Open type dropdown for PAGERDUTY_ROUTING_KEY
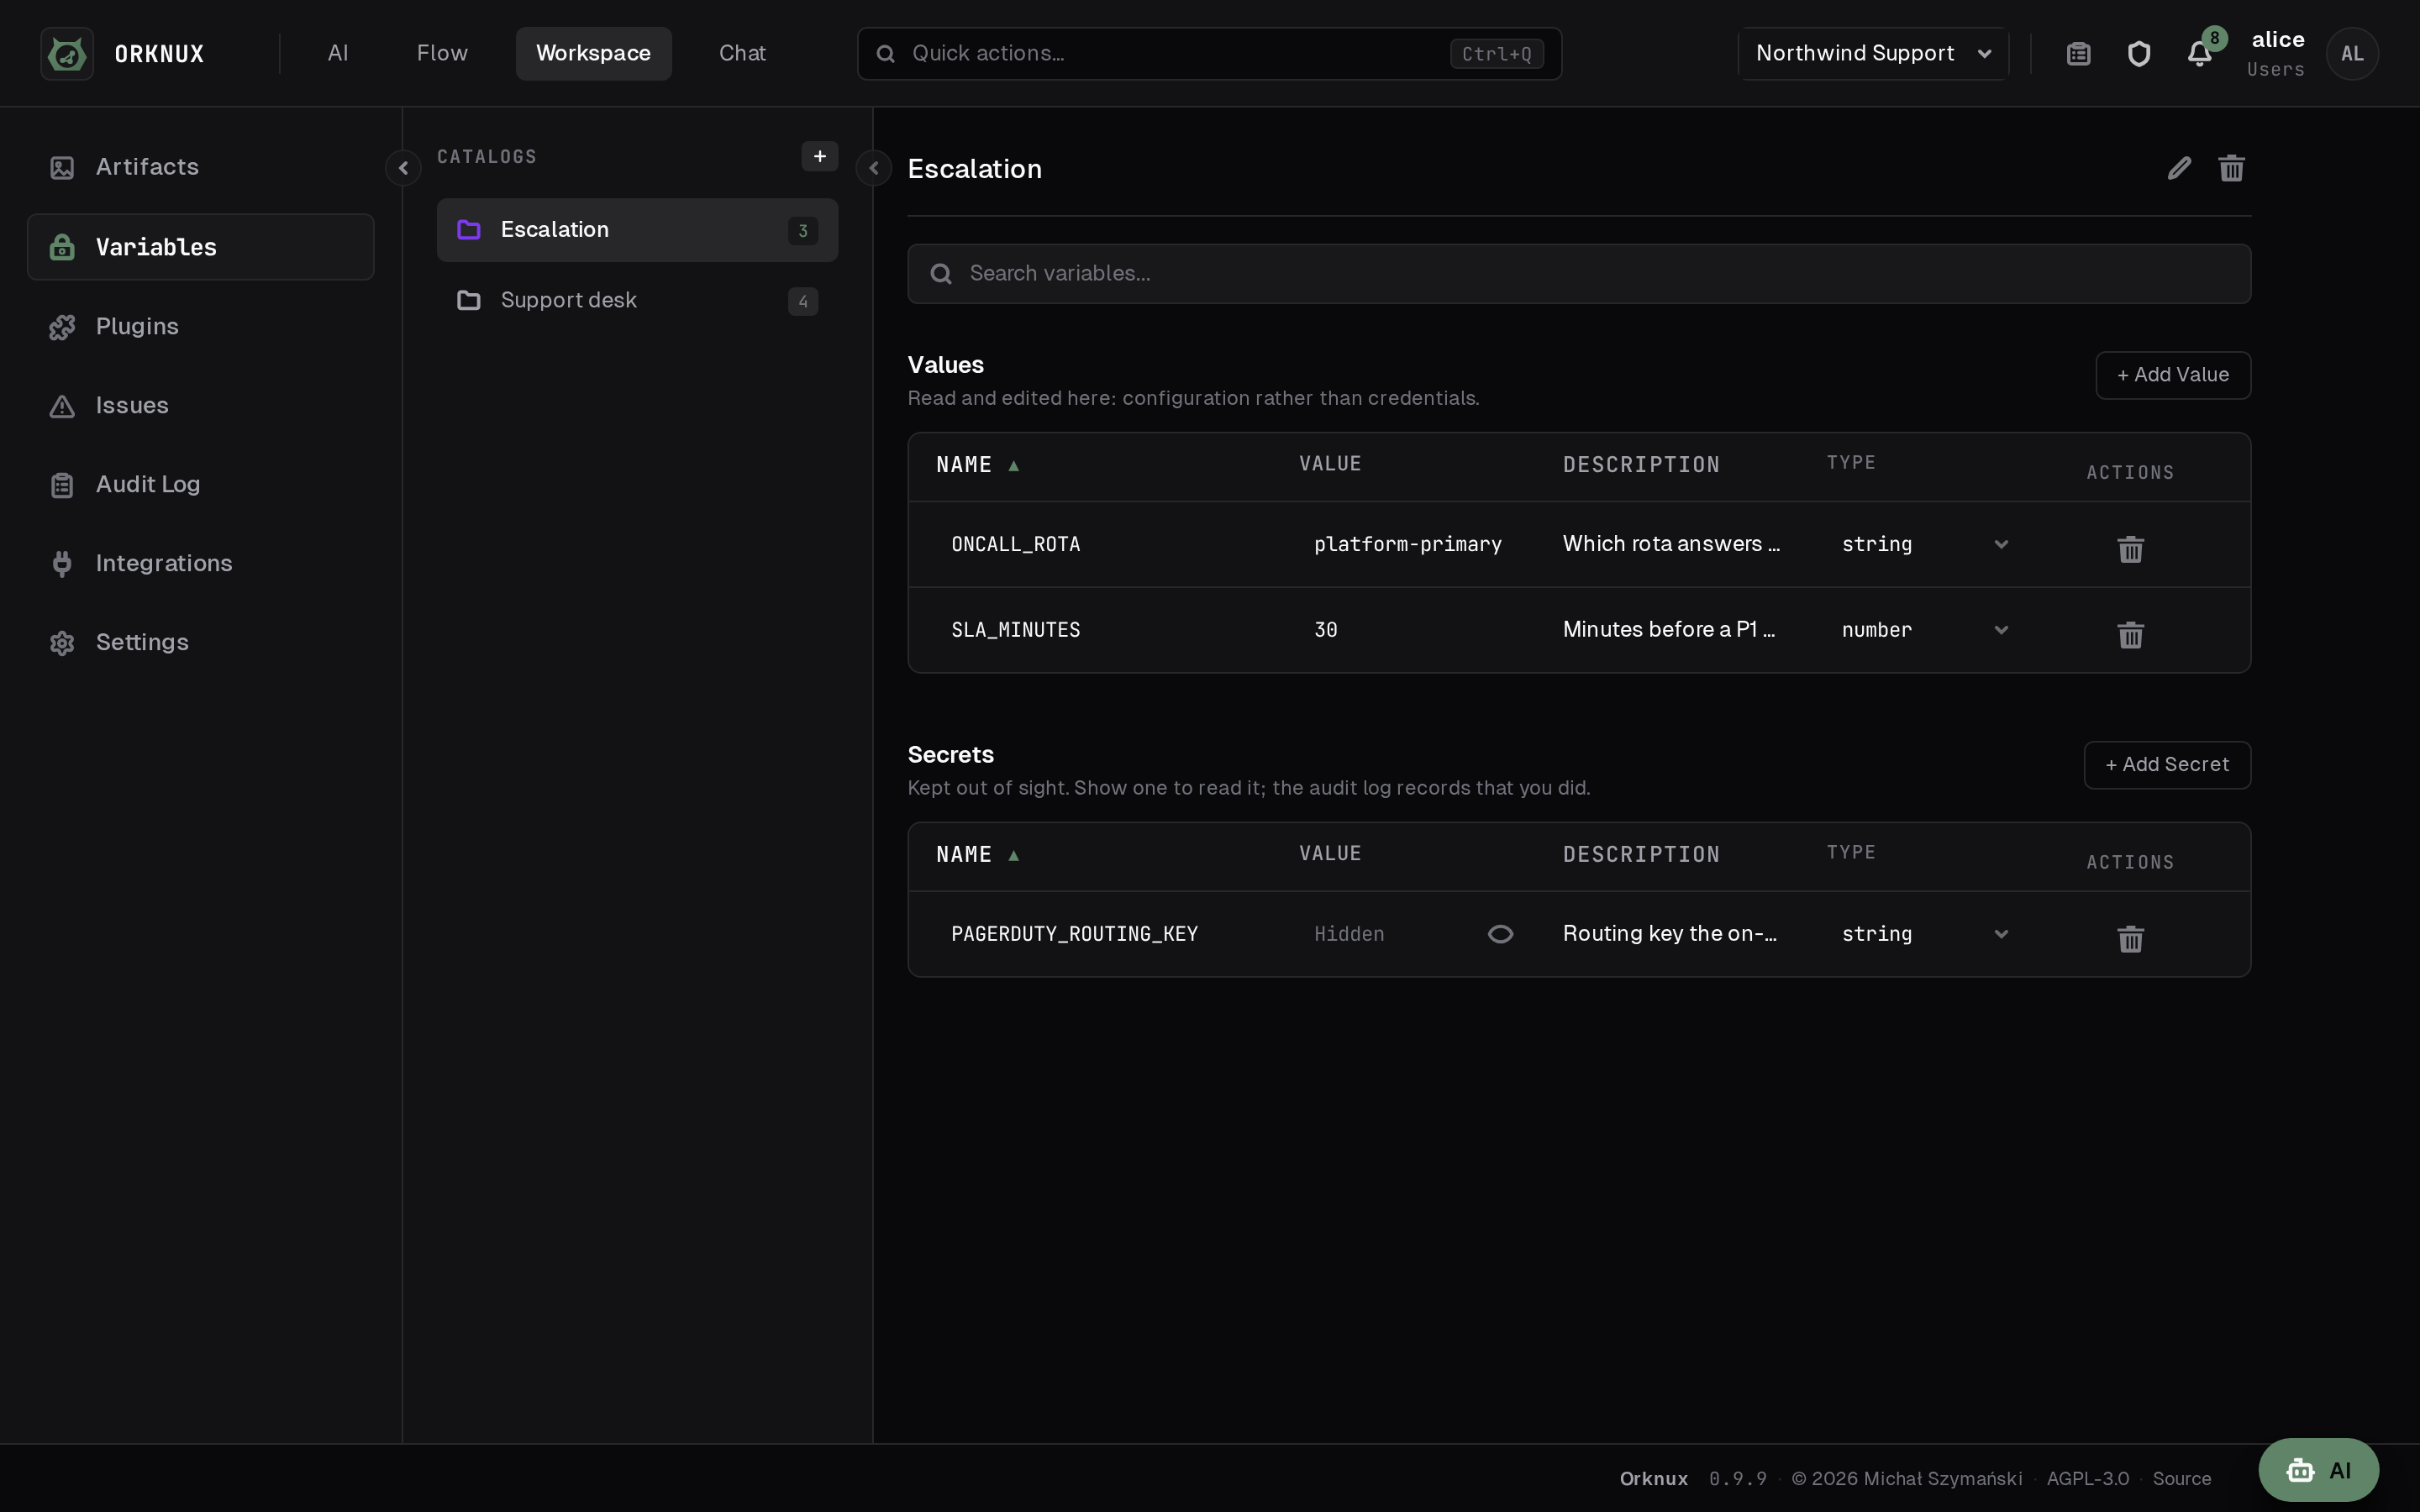Viewport: 2420px width, 1512px height. pos(1925,934)
